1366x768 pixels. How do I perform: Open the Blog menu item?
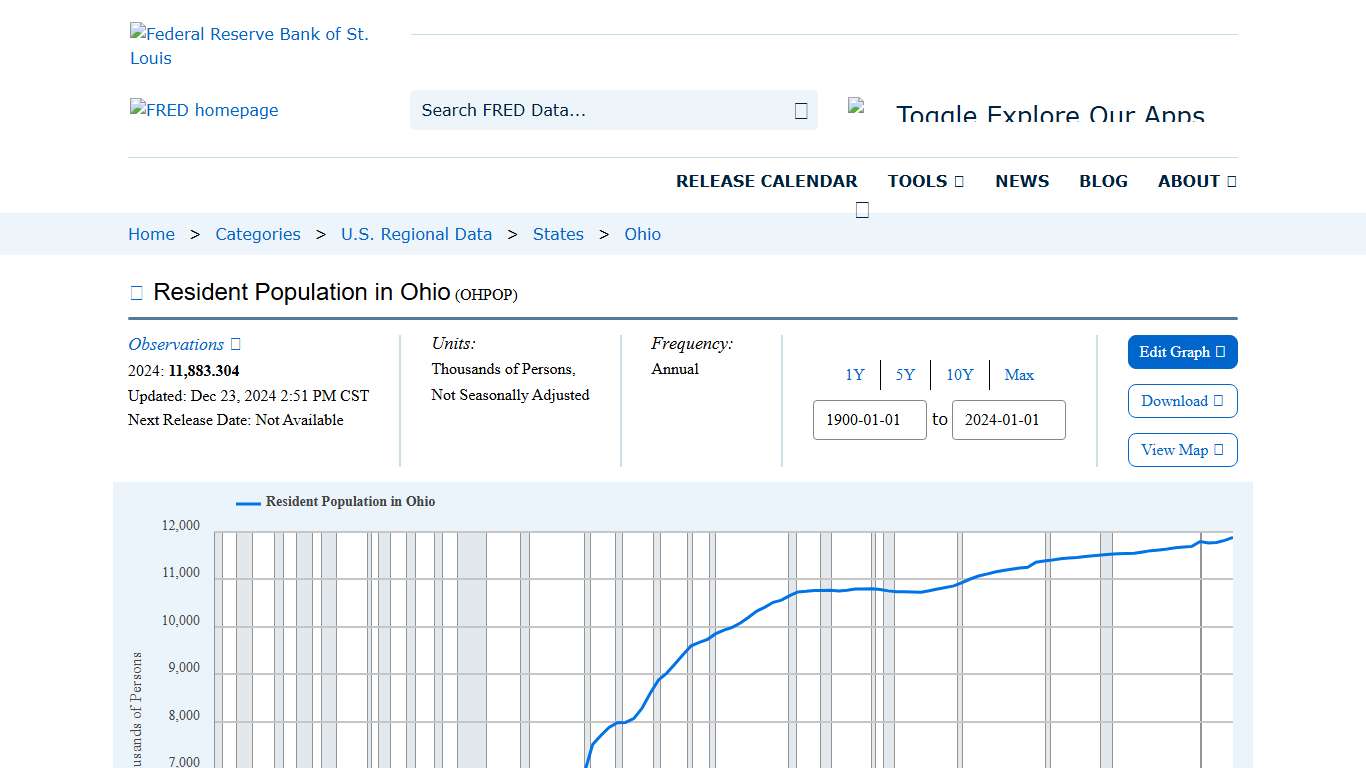pyautogui.click(x=1103, y=181)
